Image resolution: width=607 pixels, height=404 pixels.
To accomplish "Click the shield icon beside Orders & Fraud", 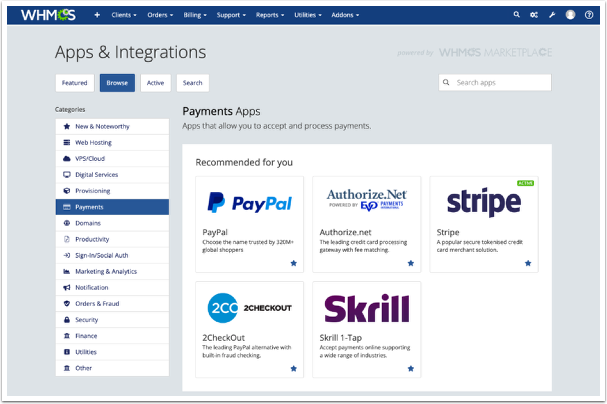I will 67,304.
